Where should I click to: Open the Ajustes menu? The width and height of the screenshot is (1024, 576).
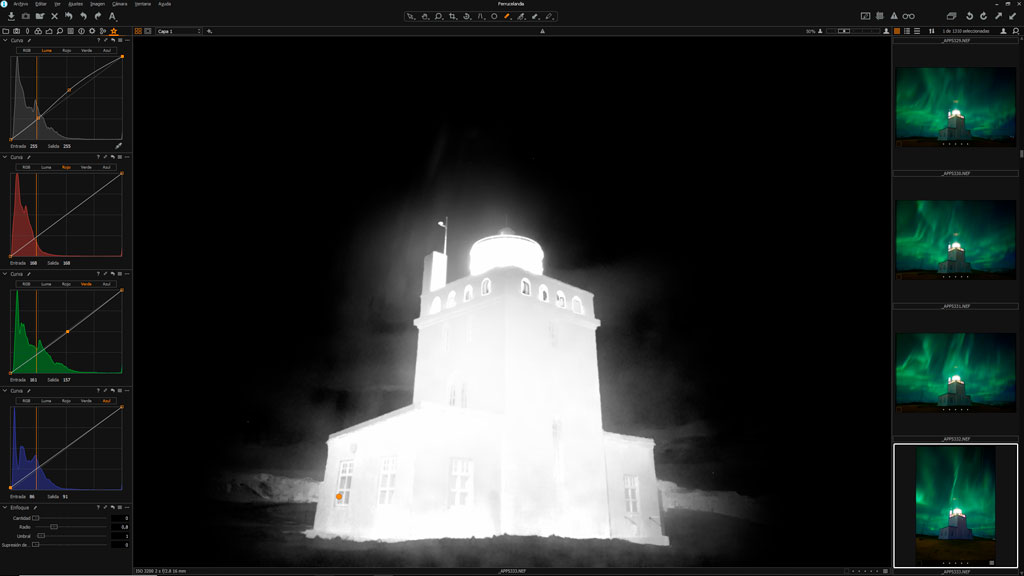click(x=73, y=4)
